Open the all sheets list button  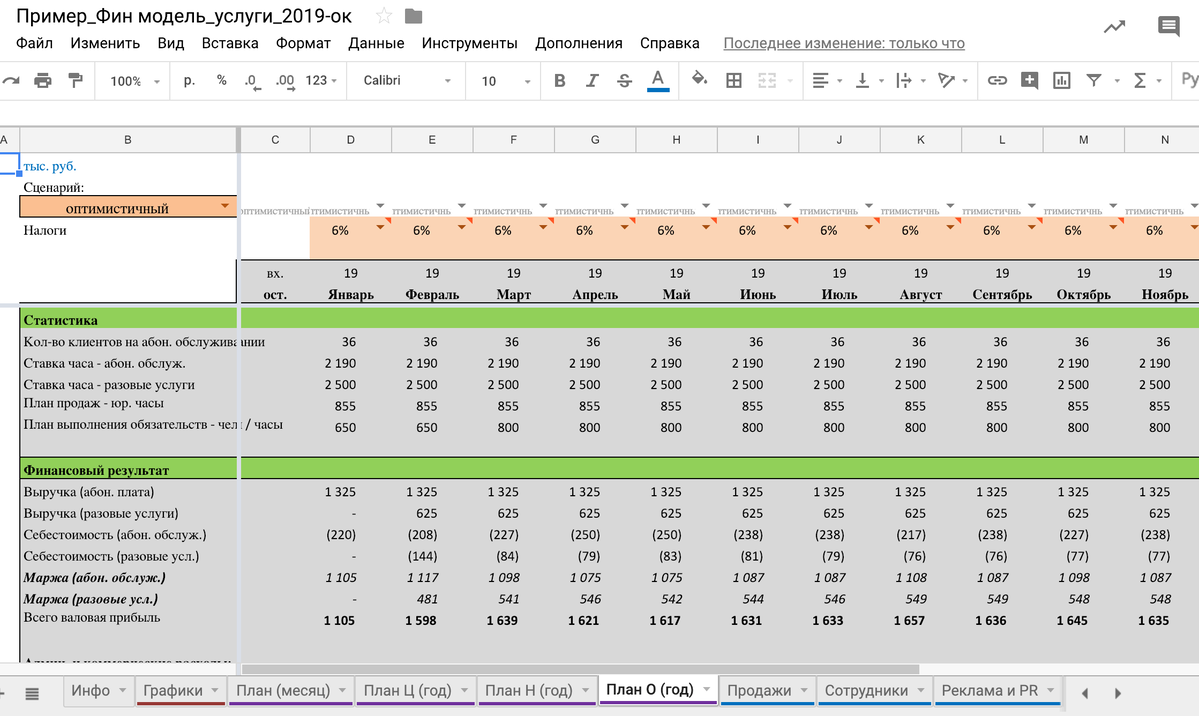(32, 692)
